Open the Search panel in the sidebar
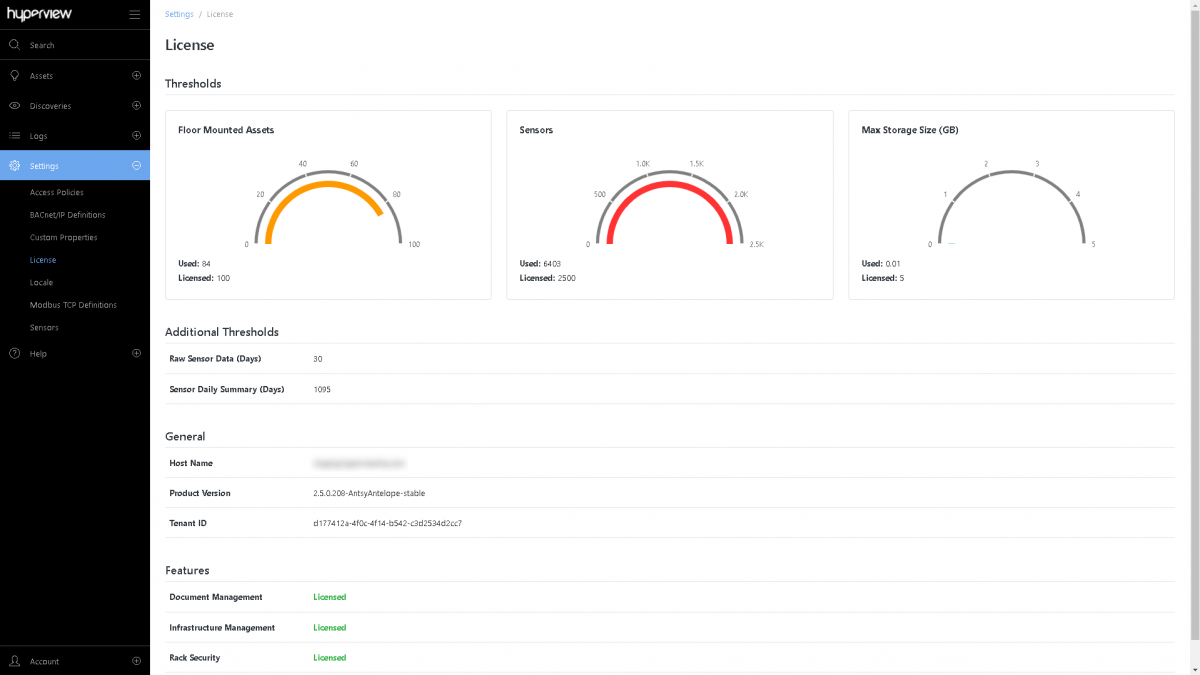Image resolution: width=1200 pixels, height=675 pixels. 14,44
